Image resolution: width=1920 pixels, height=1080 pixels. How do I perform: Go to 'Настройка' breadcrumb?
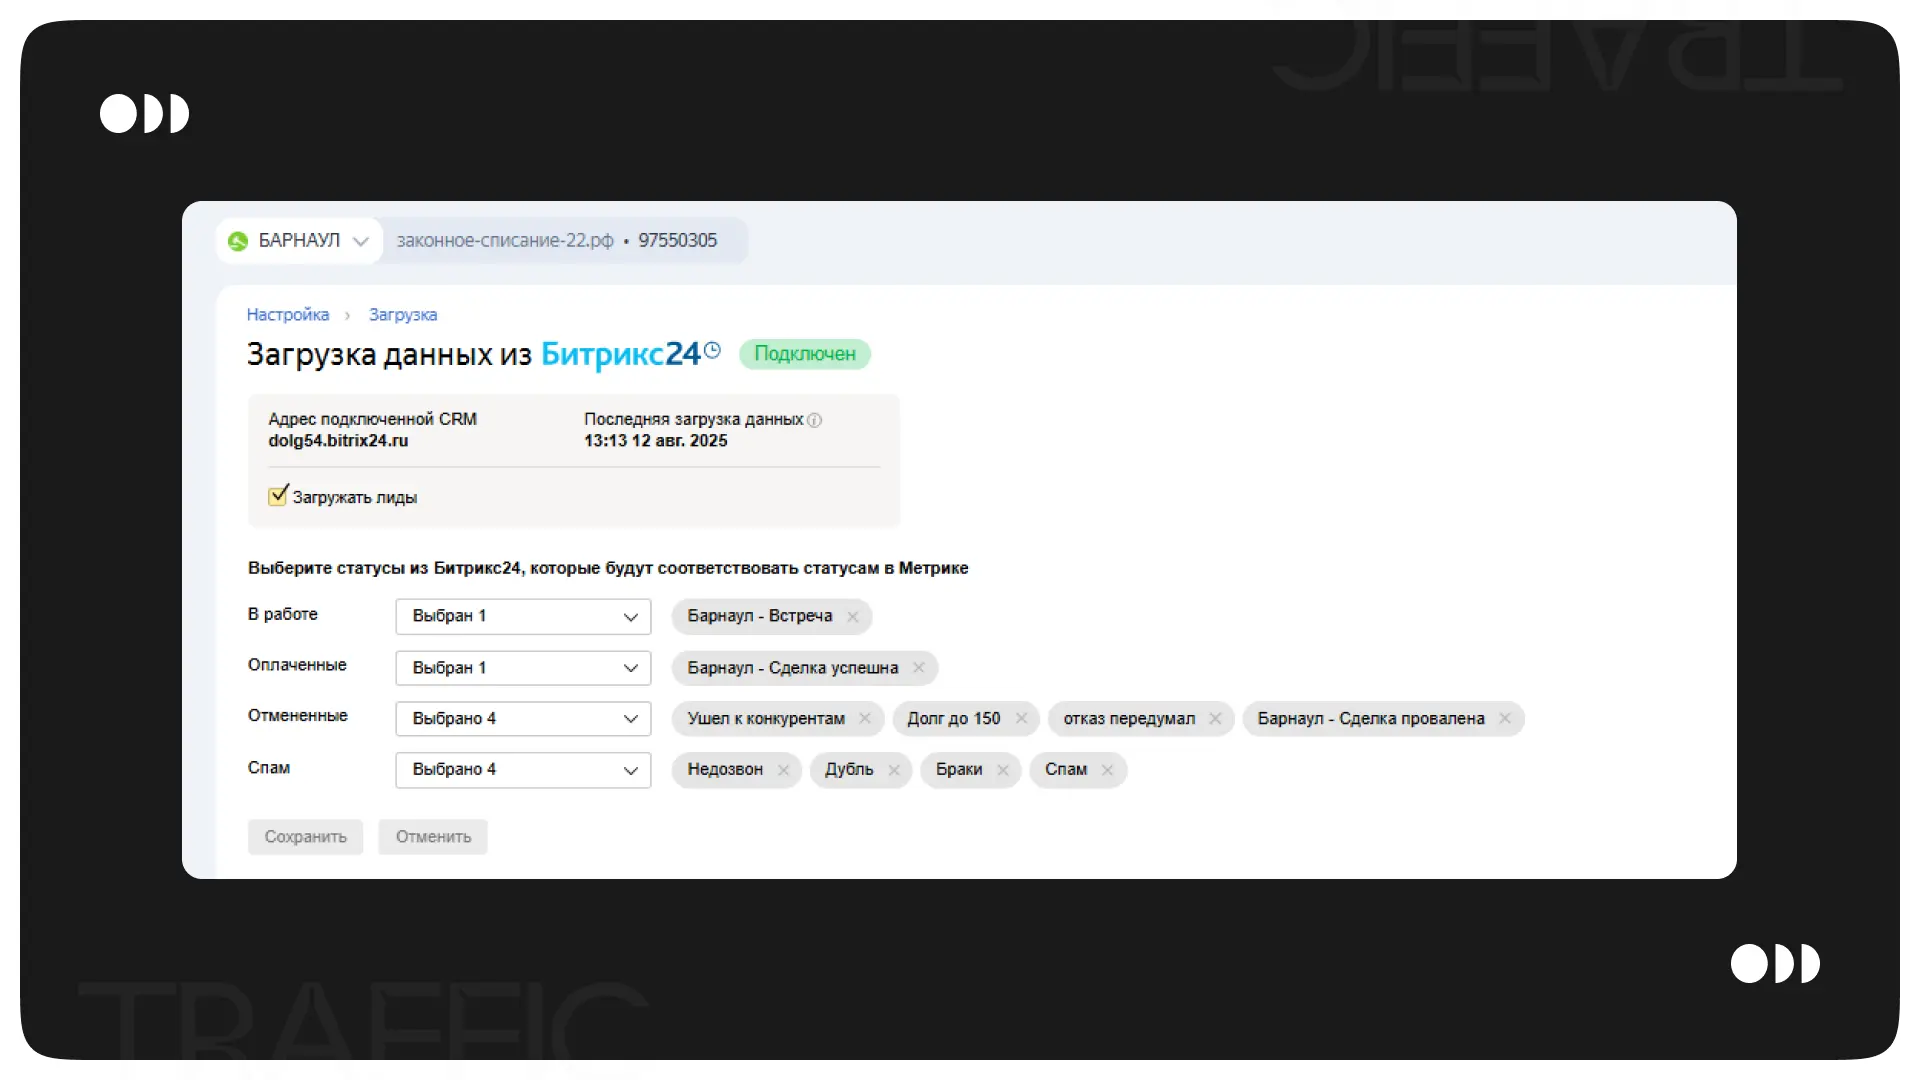pyautogui.click(x=288, y=315)
